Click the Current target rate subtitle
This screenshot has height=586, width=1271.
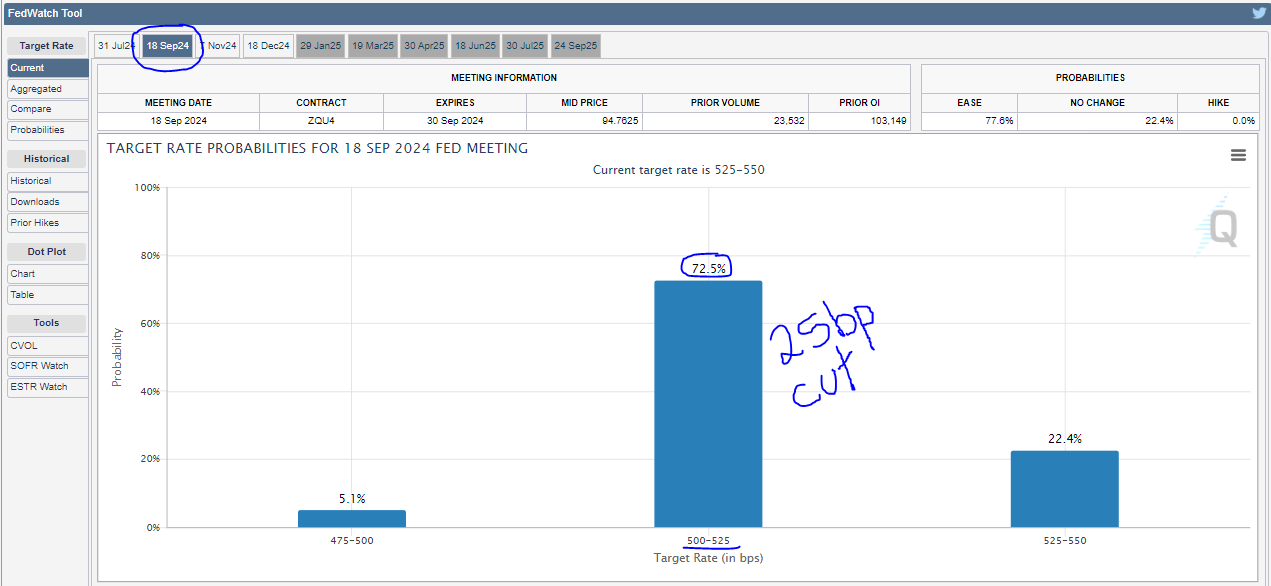[678, 170]
